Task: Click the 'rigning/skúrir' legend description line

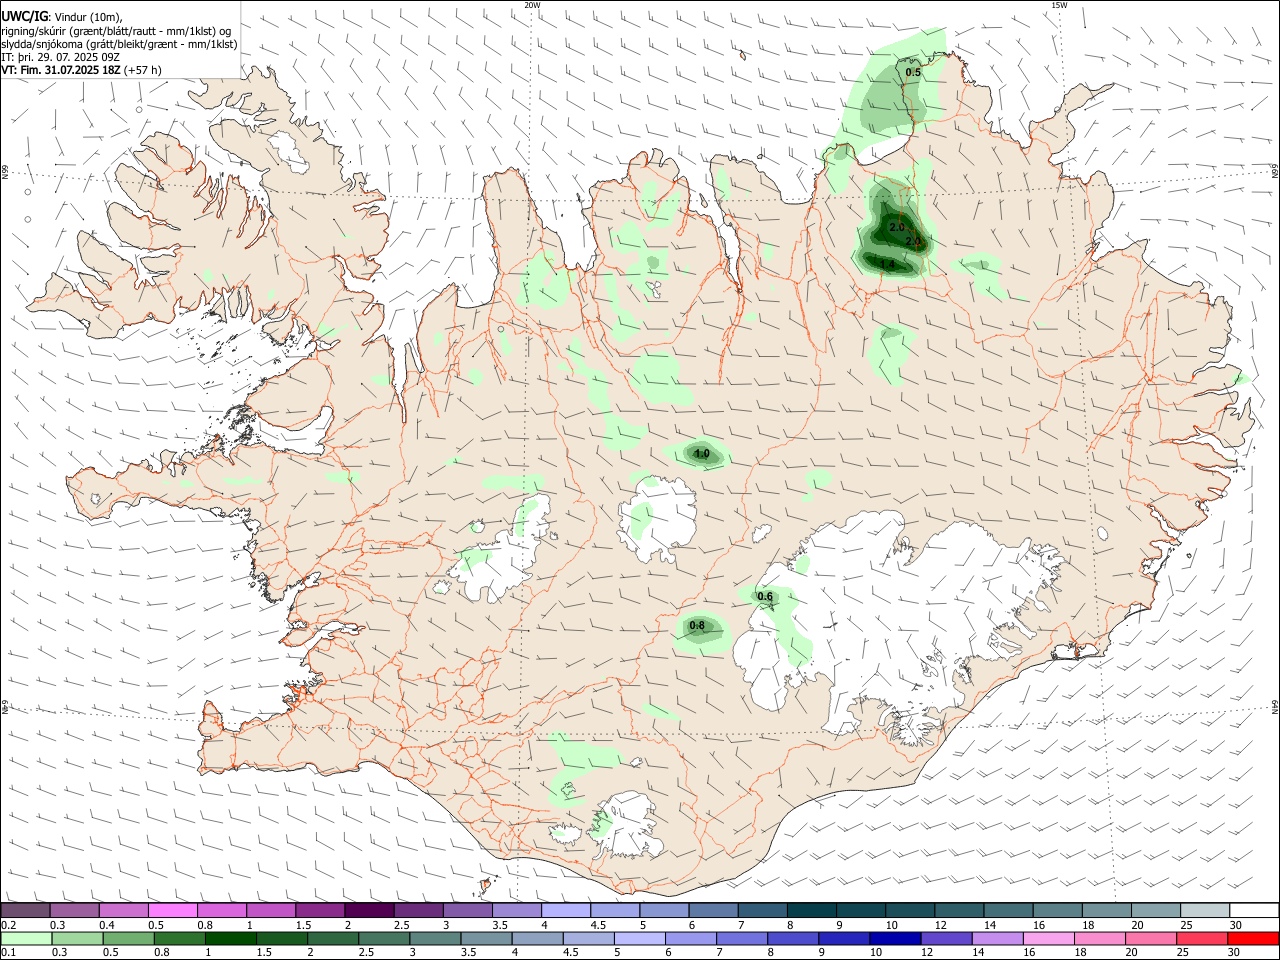Action: click(116, 30)
